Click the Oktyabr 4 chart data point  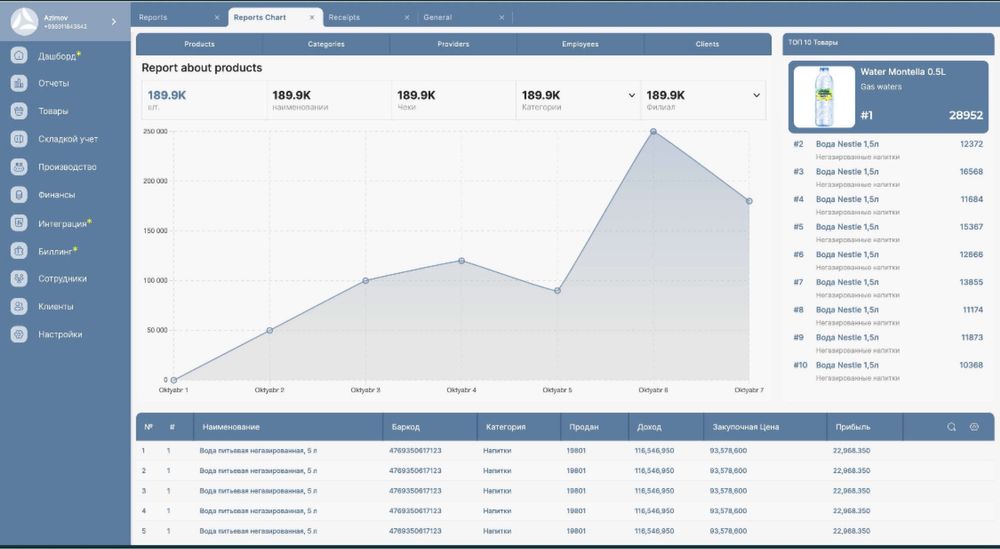(x=461, y=261)
